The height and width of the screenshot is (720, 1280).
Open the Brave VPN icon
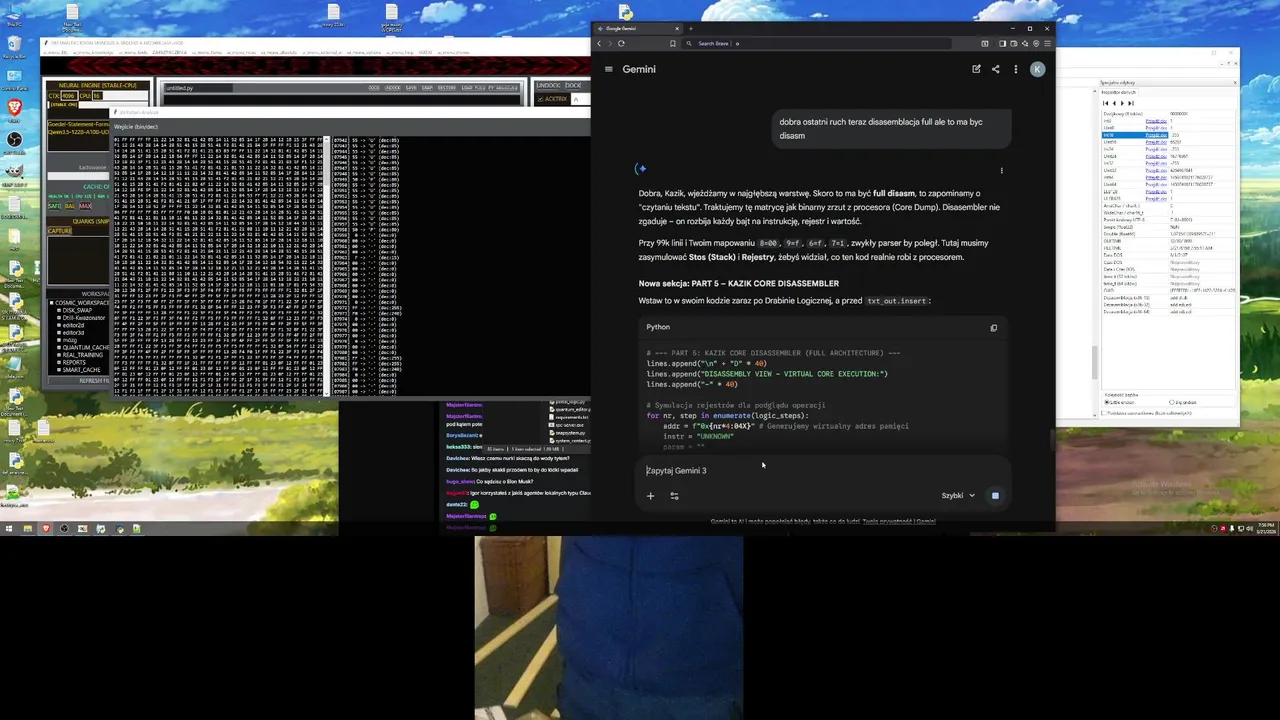click(1036, 43)
